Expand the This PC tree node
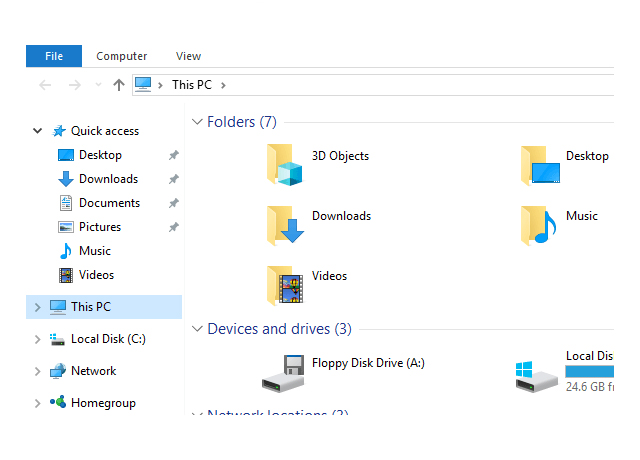The image size is (640, 460). [x=38, y=307]
